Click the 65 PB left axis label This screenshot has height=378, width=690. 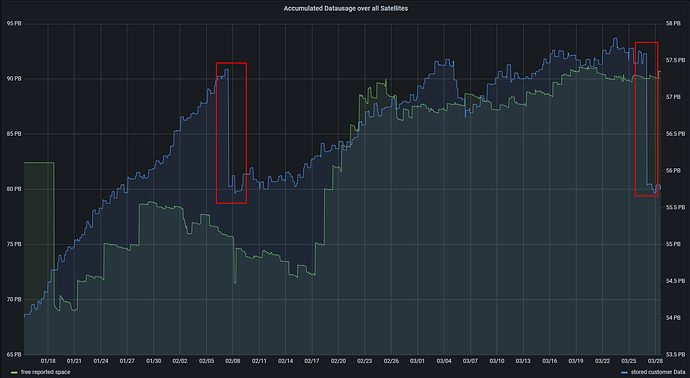click(x=14, y=354)
